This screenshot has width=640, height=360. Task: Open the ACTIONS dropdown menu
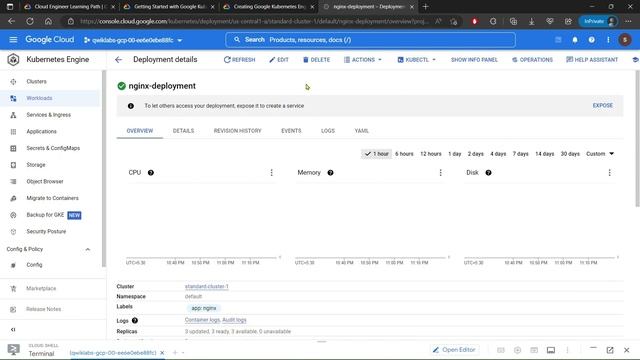click(363, 60)
